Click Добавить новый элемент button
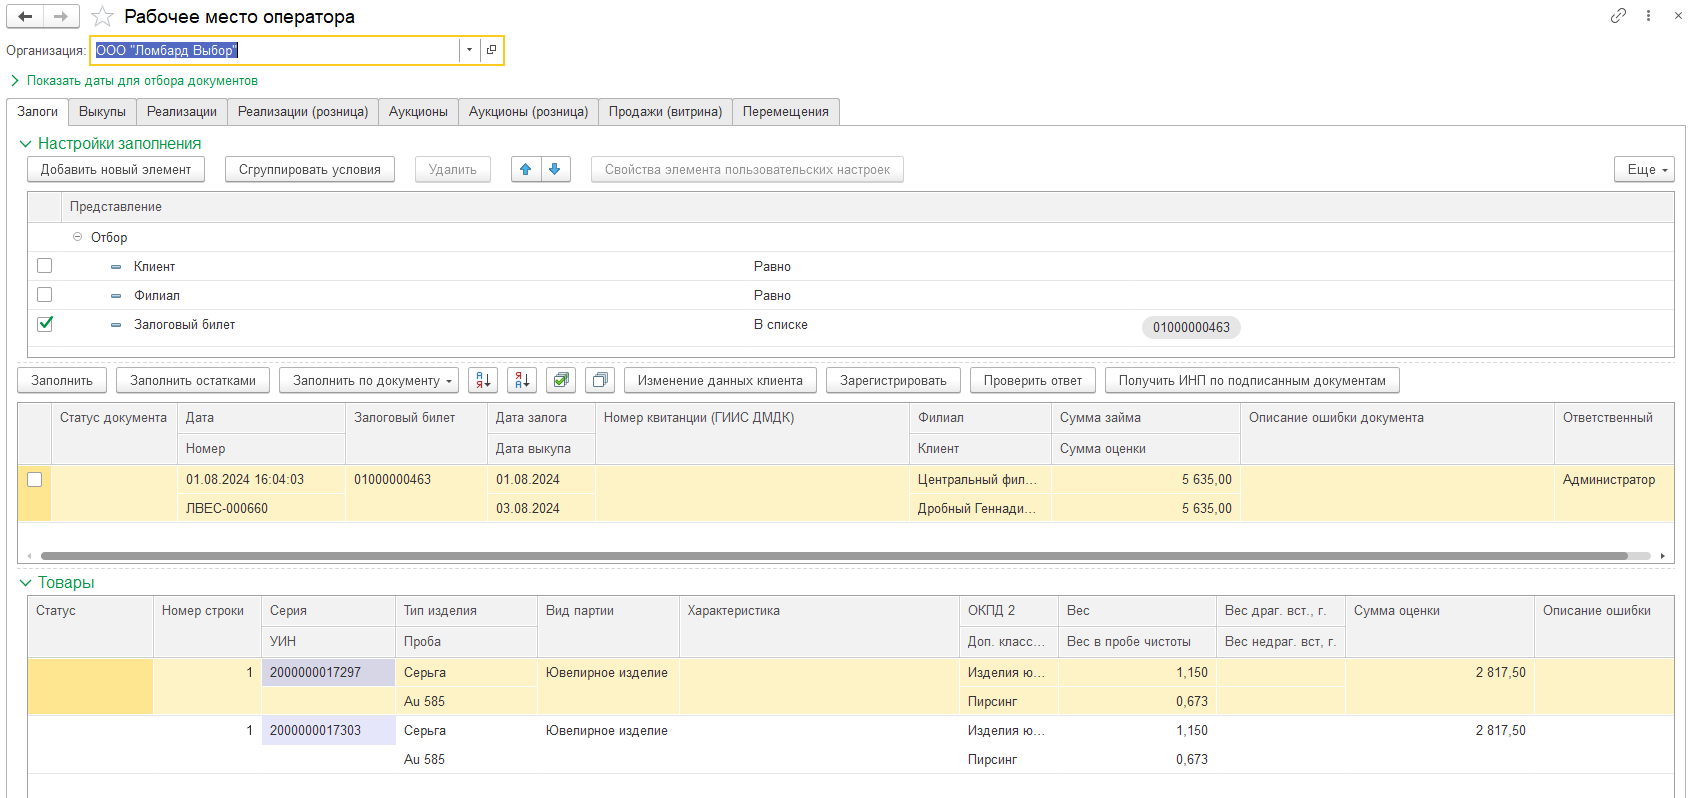 click(116, 169)
